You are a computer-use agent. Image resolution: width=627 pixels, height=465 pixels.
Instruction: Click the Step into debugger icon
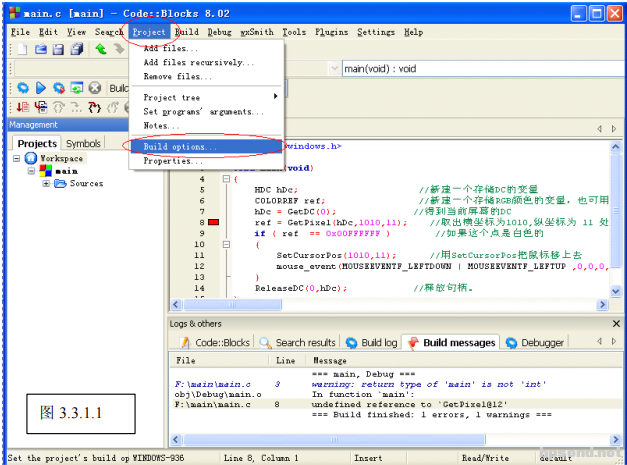pyautogui.click(x=94, y=107)
